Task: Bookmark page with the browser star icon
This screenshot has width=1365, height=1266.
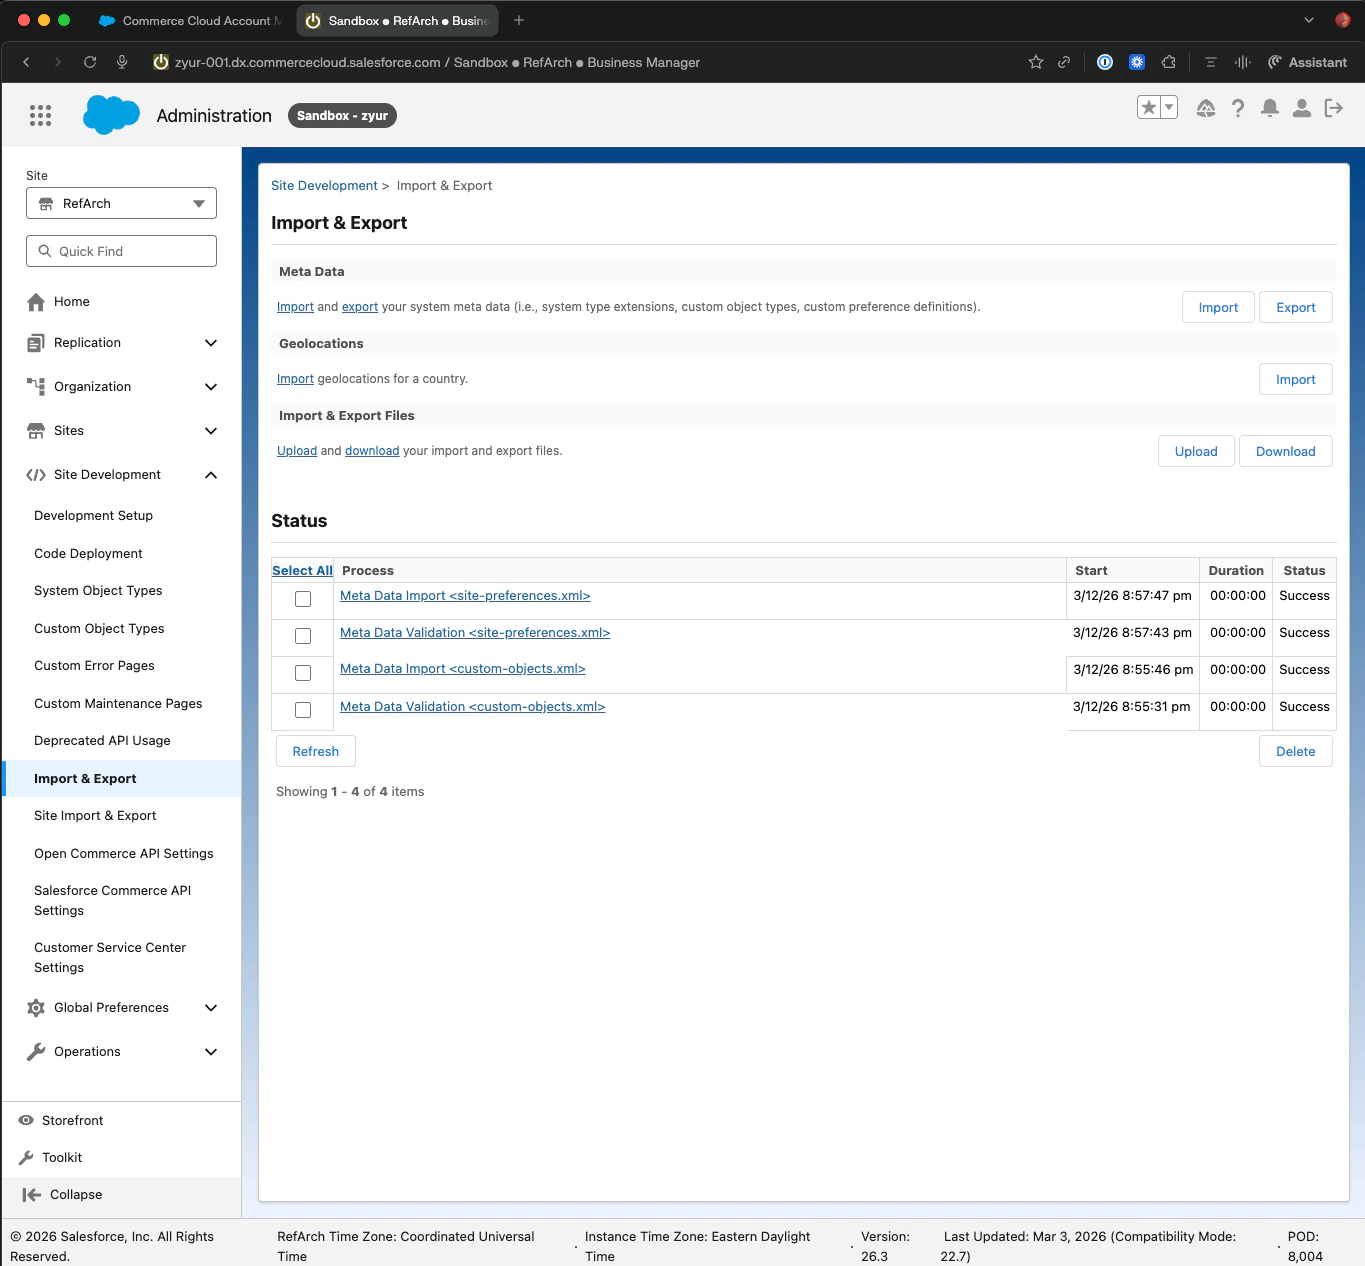Action: tap(1036, 62)
